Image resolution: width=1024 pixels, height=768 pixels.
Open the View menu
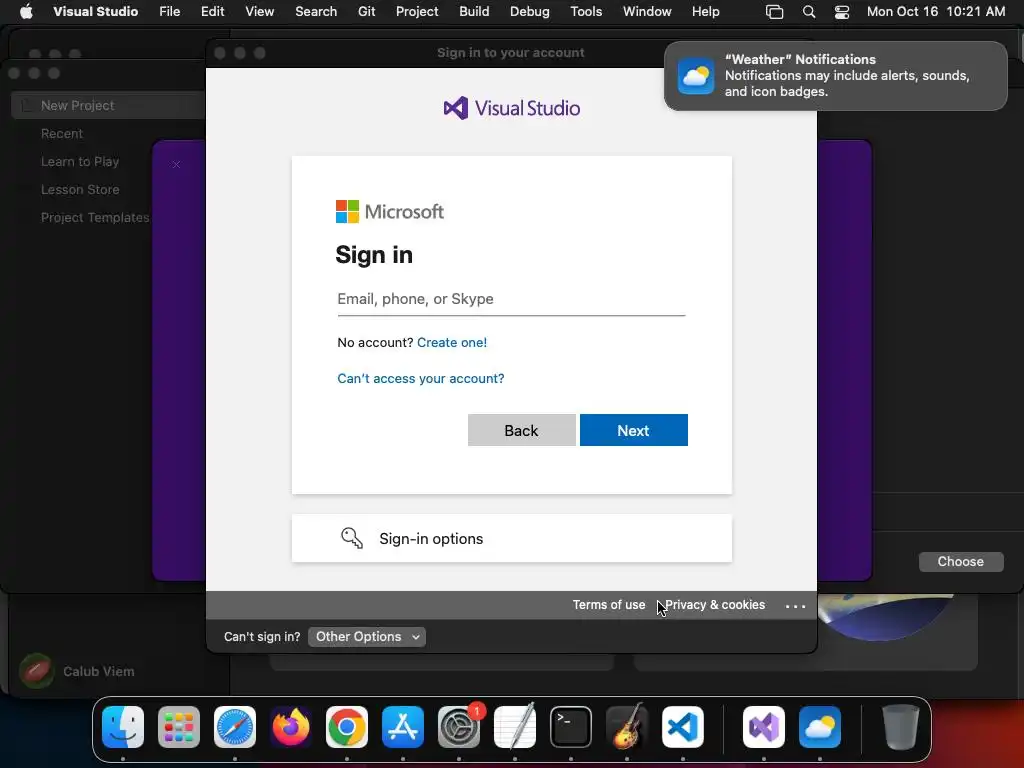[x=259, y=12]
